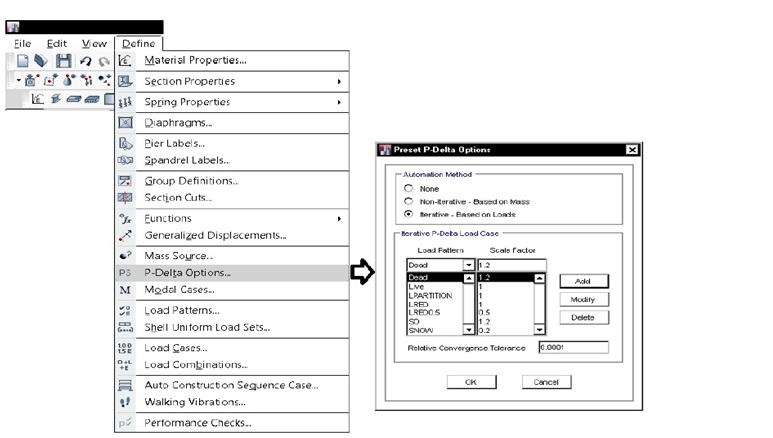Click the Modal Cases M icon
Screen dimensions: 773x438
pos(125,290)
